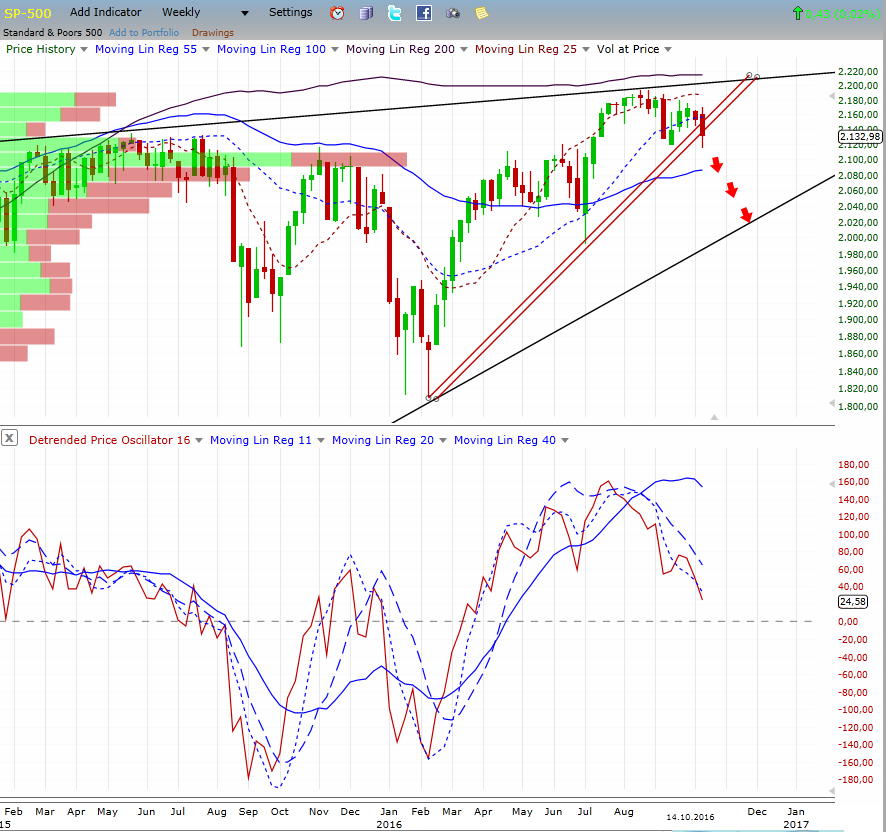Screen dimensions: 886x832
Task: Open the Add Indicator menu
Action: 106,12
